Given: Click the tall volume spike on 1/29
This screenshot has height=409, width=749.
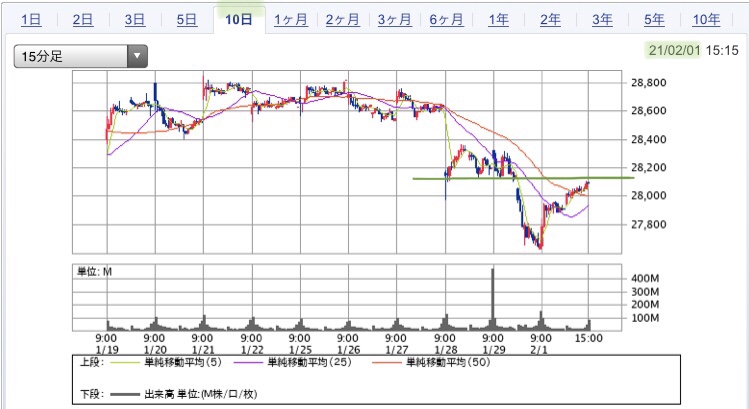Looking at the screenshot, I should coord(493,299).
